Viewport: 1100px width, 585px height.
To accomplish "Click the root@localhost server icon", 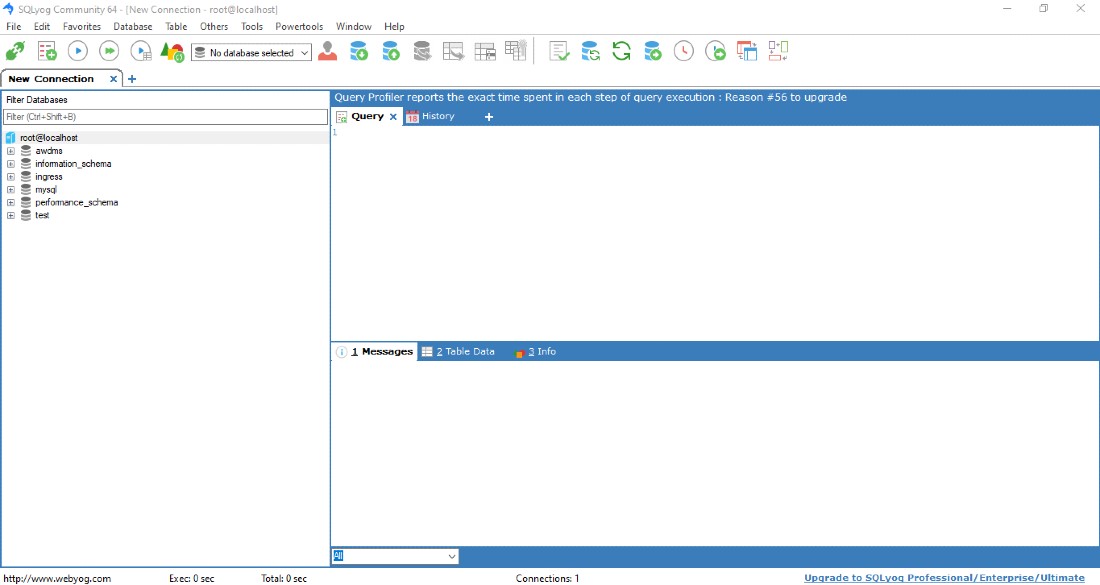I will pos(11,138).
